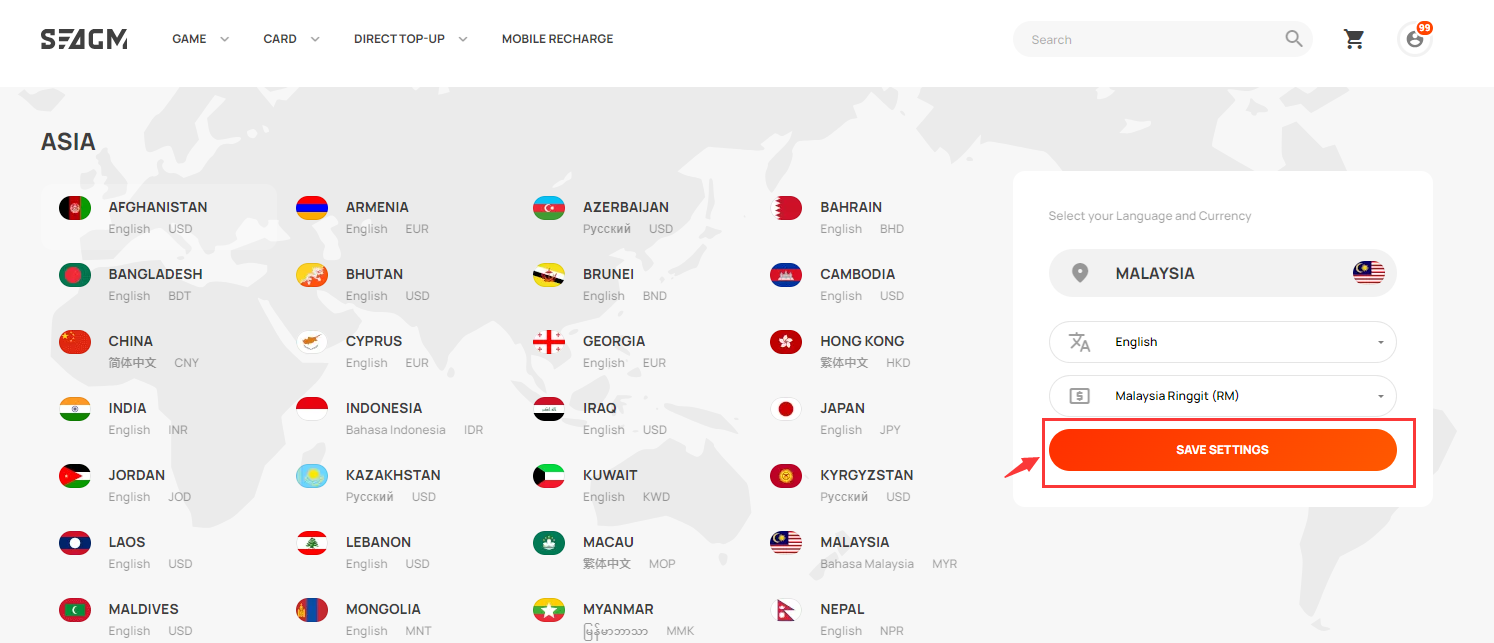The height and width of the screenshot is (643, 1494).
Task: Click the MALAYSIA region selector field
Action: pos(1222,273)
